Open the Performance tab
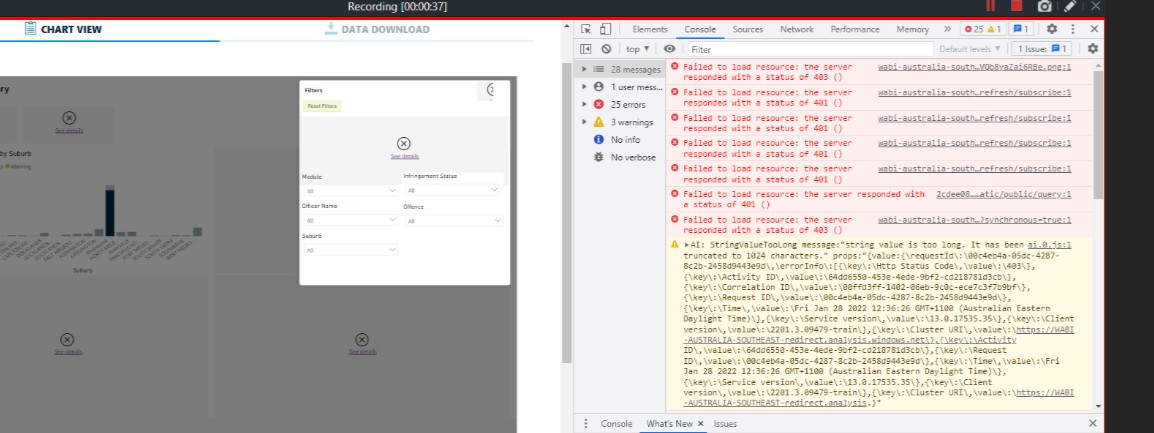1154x433 pixels. [855, 29]
